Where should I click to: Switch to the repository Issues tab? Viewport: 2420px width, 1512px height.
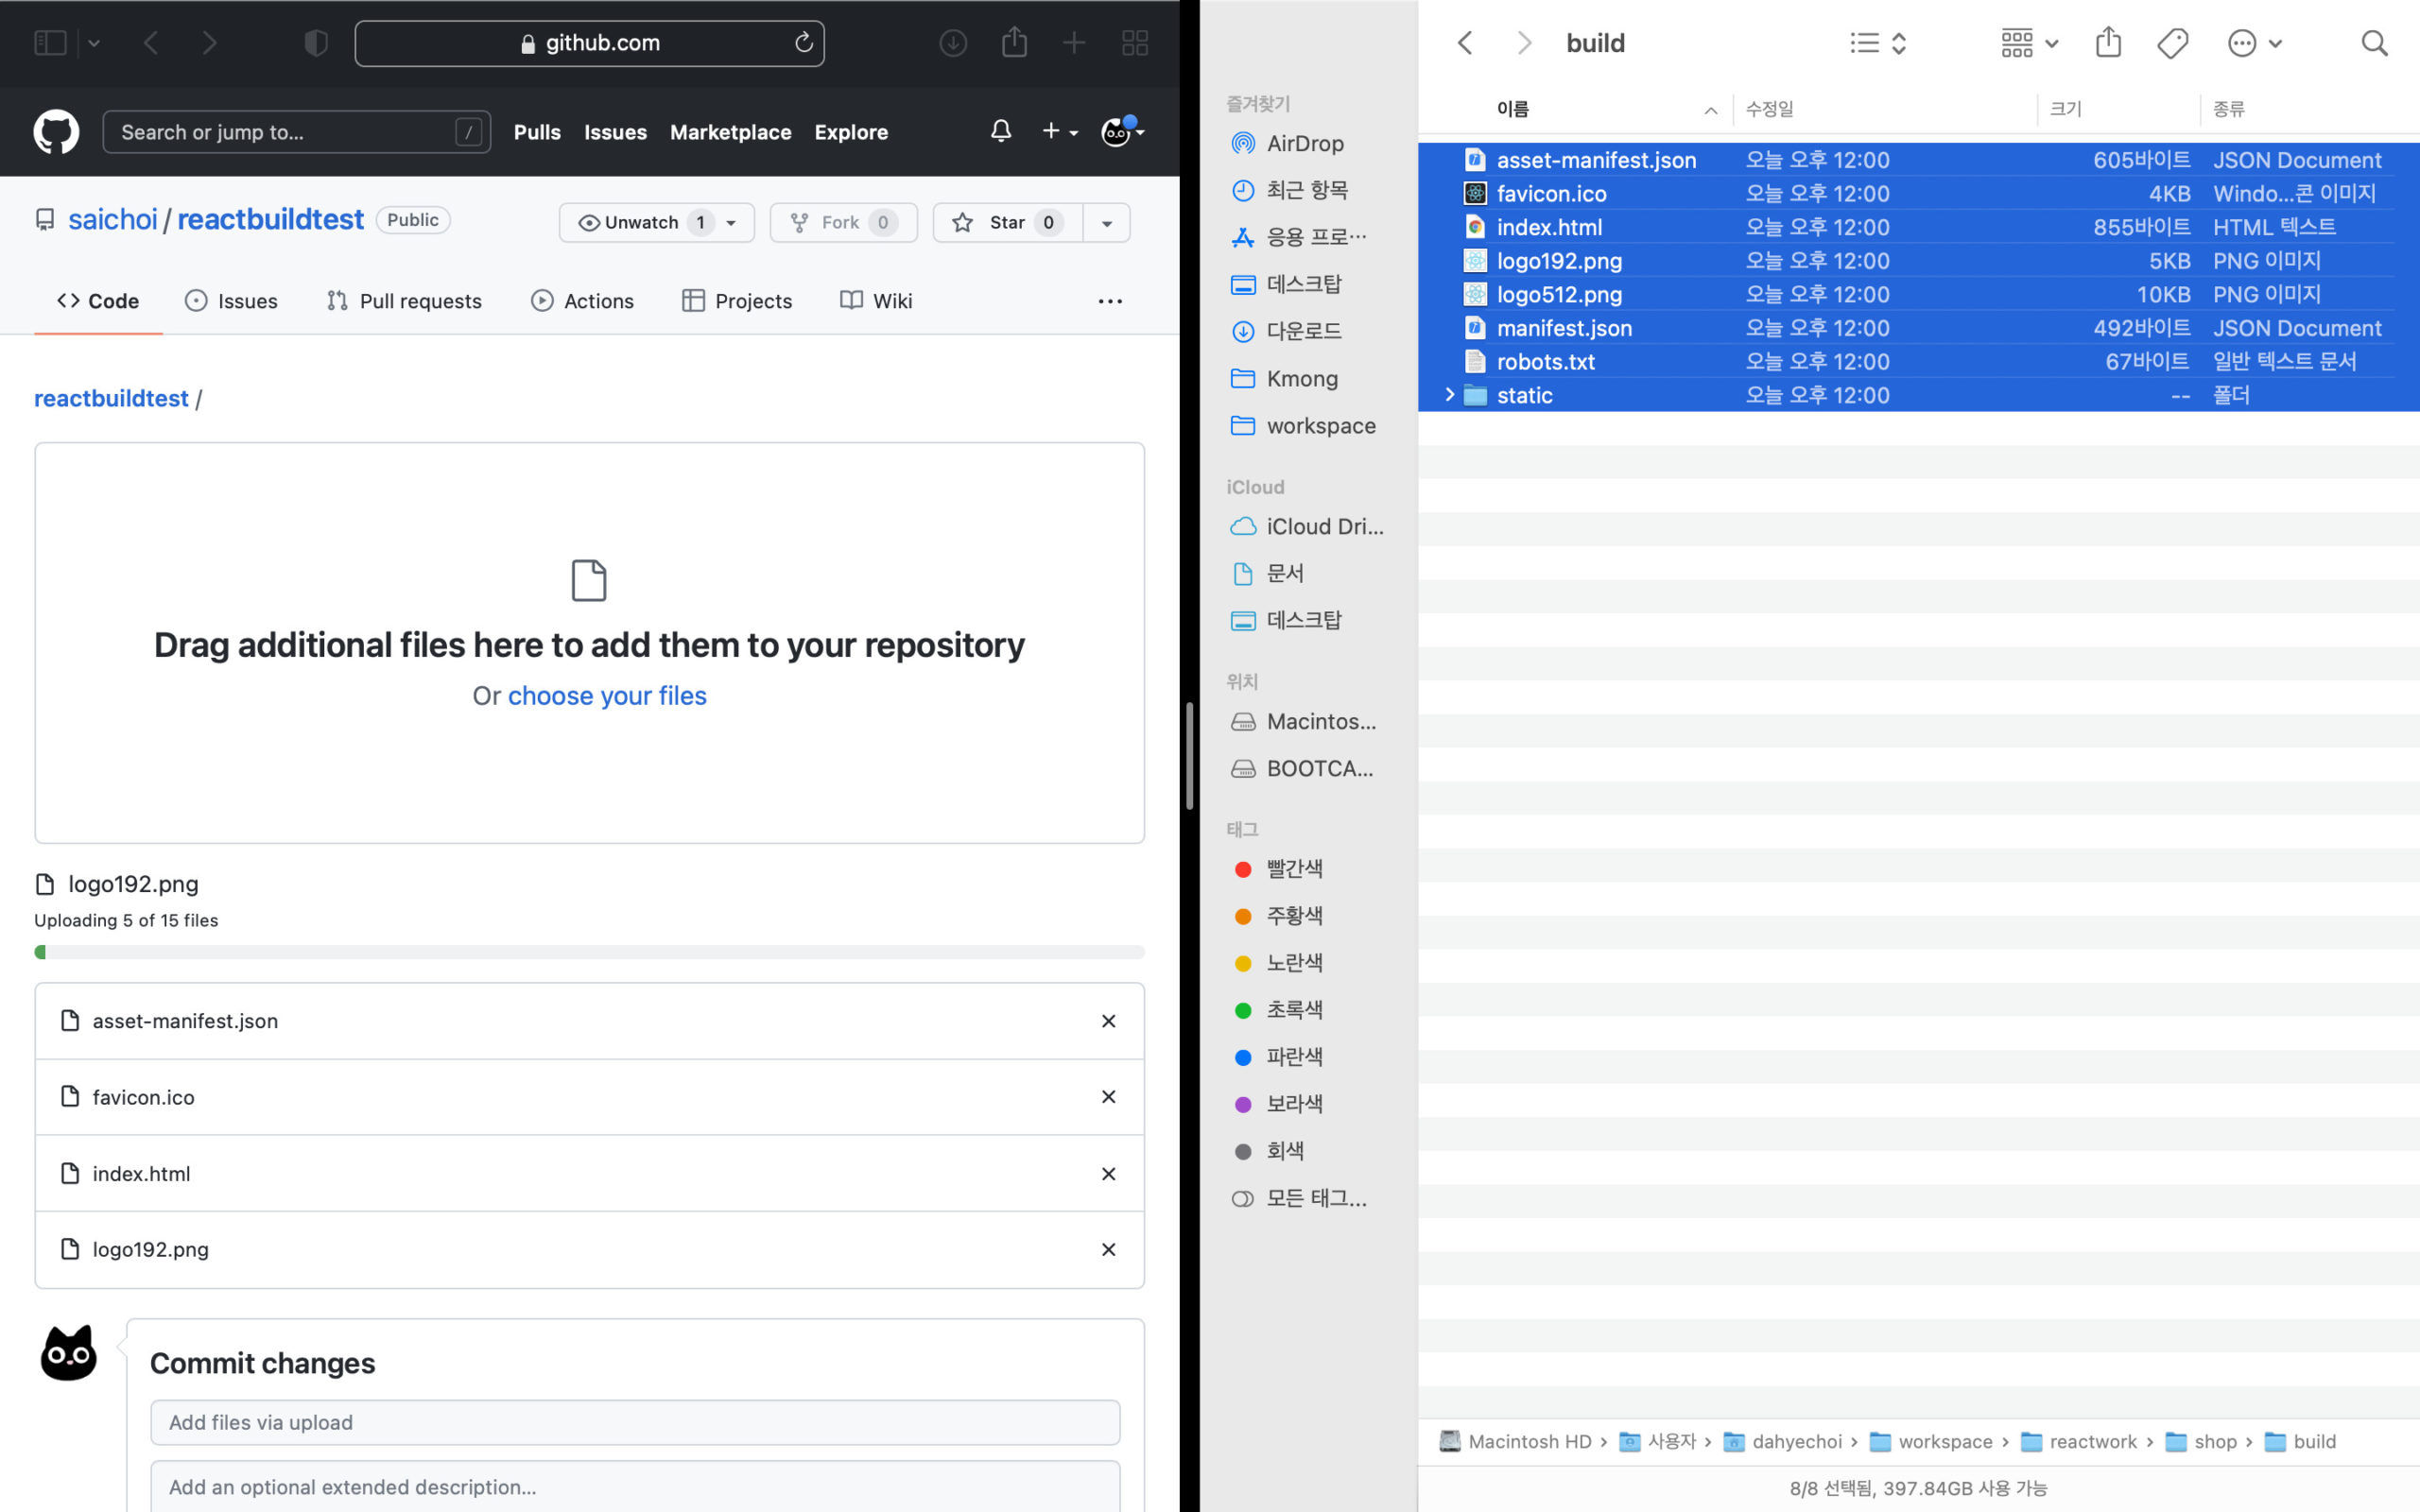point(231,301)
